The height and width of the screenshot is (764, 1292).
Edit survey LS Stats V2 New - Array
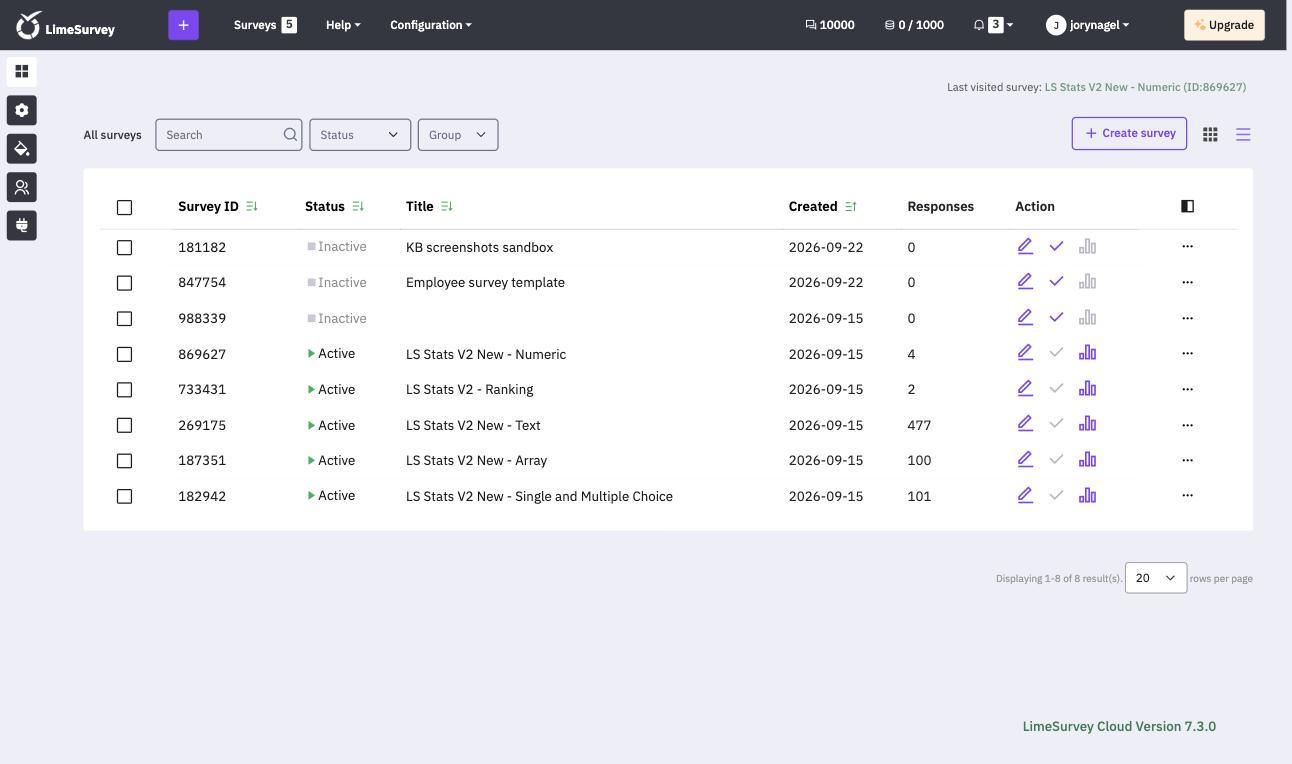[1025, 460]
